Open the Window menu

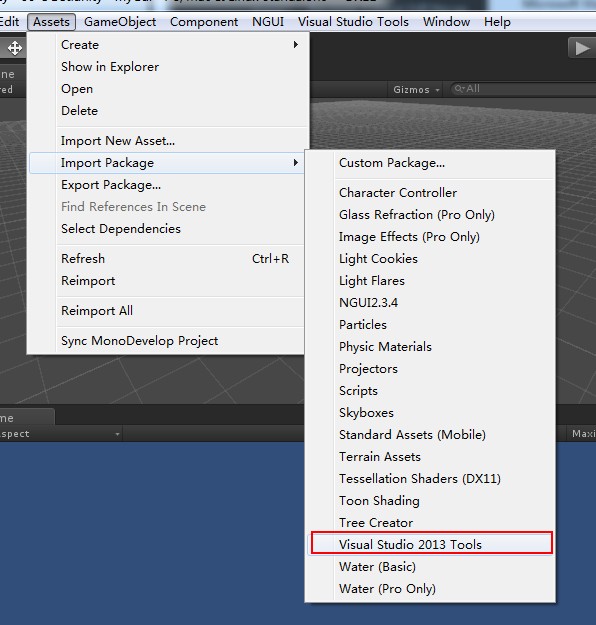click(x=447, y=22)
